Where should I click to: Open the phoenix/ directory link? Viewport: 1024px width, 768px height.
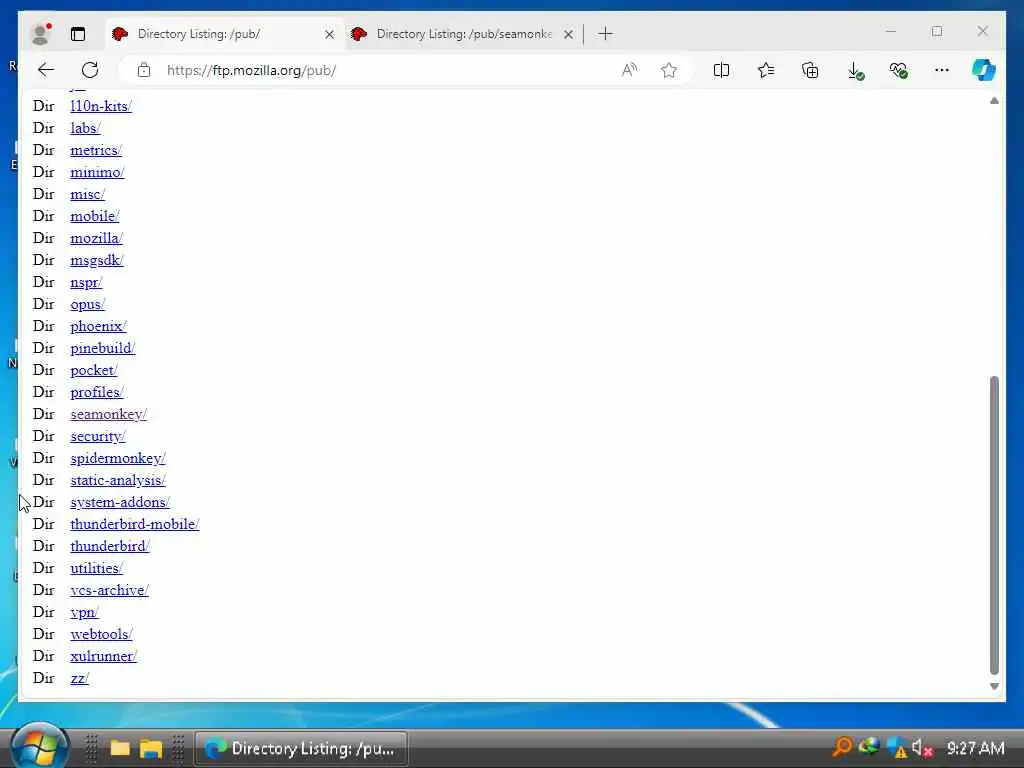(98, 326)
